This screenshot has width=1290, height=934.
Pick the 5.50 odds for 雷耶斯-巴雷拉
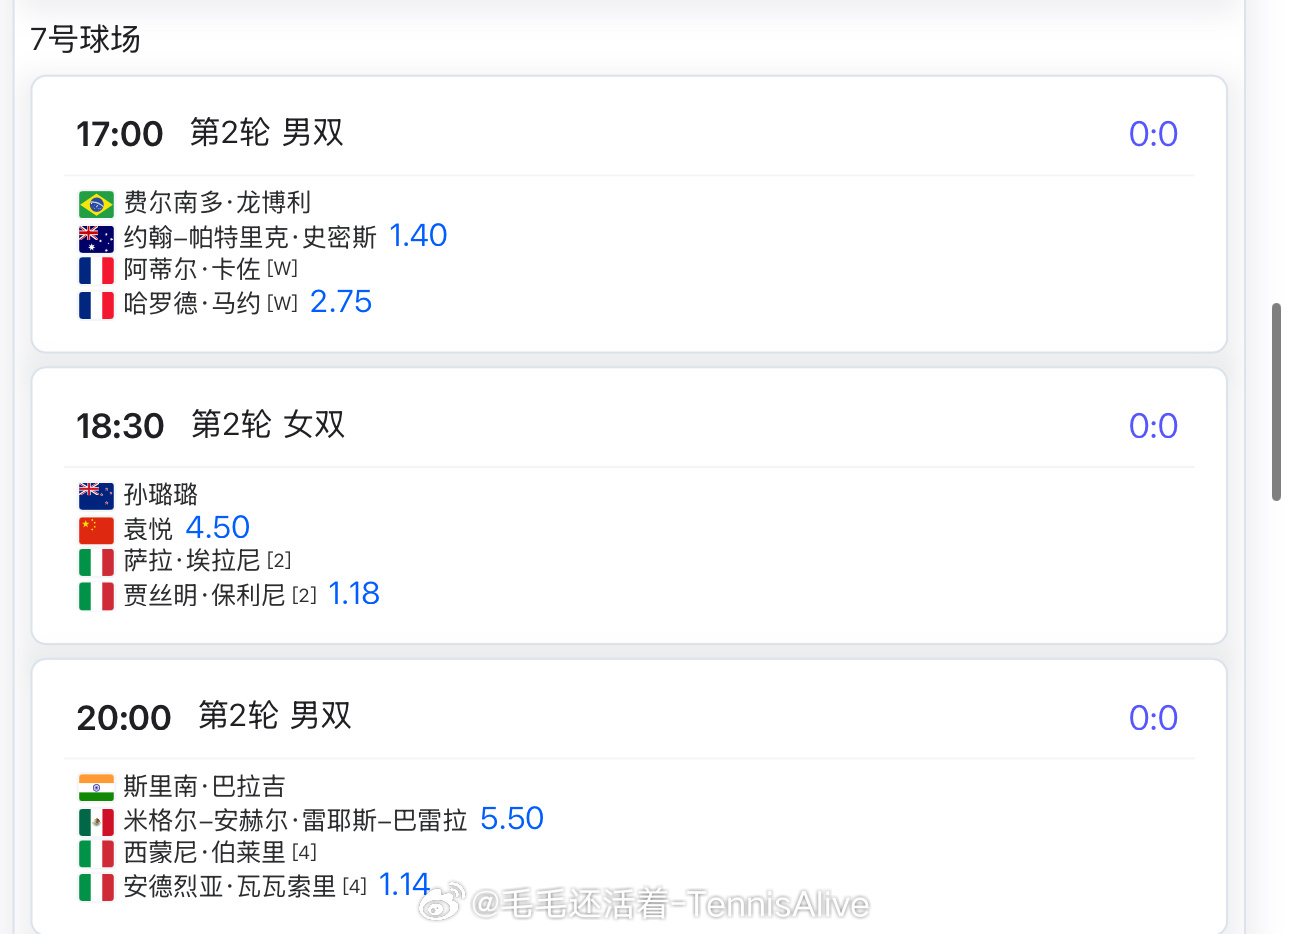[x=512, y=818]
